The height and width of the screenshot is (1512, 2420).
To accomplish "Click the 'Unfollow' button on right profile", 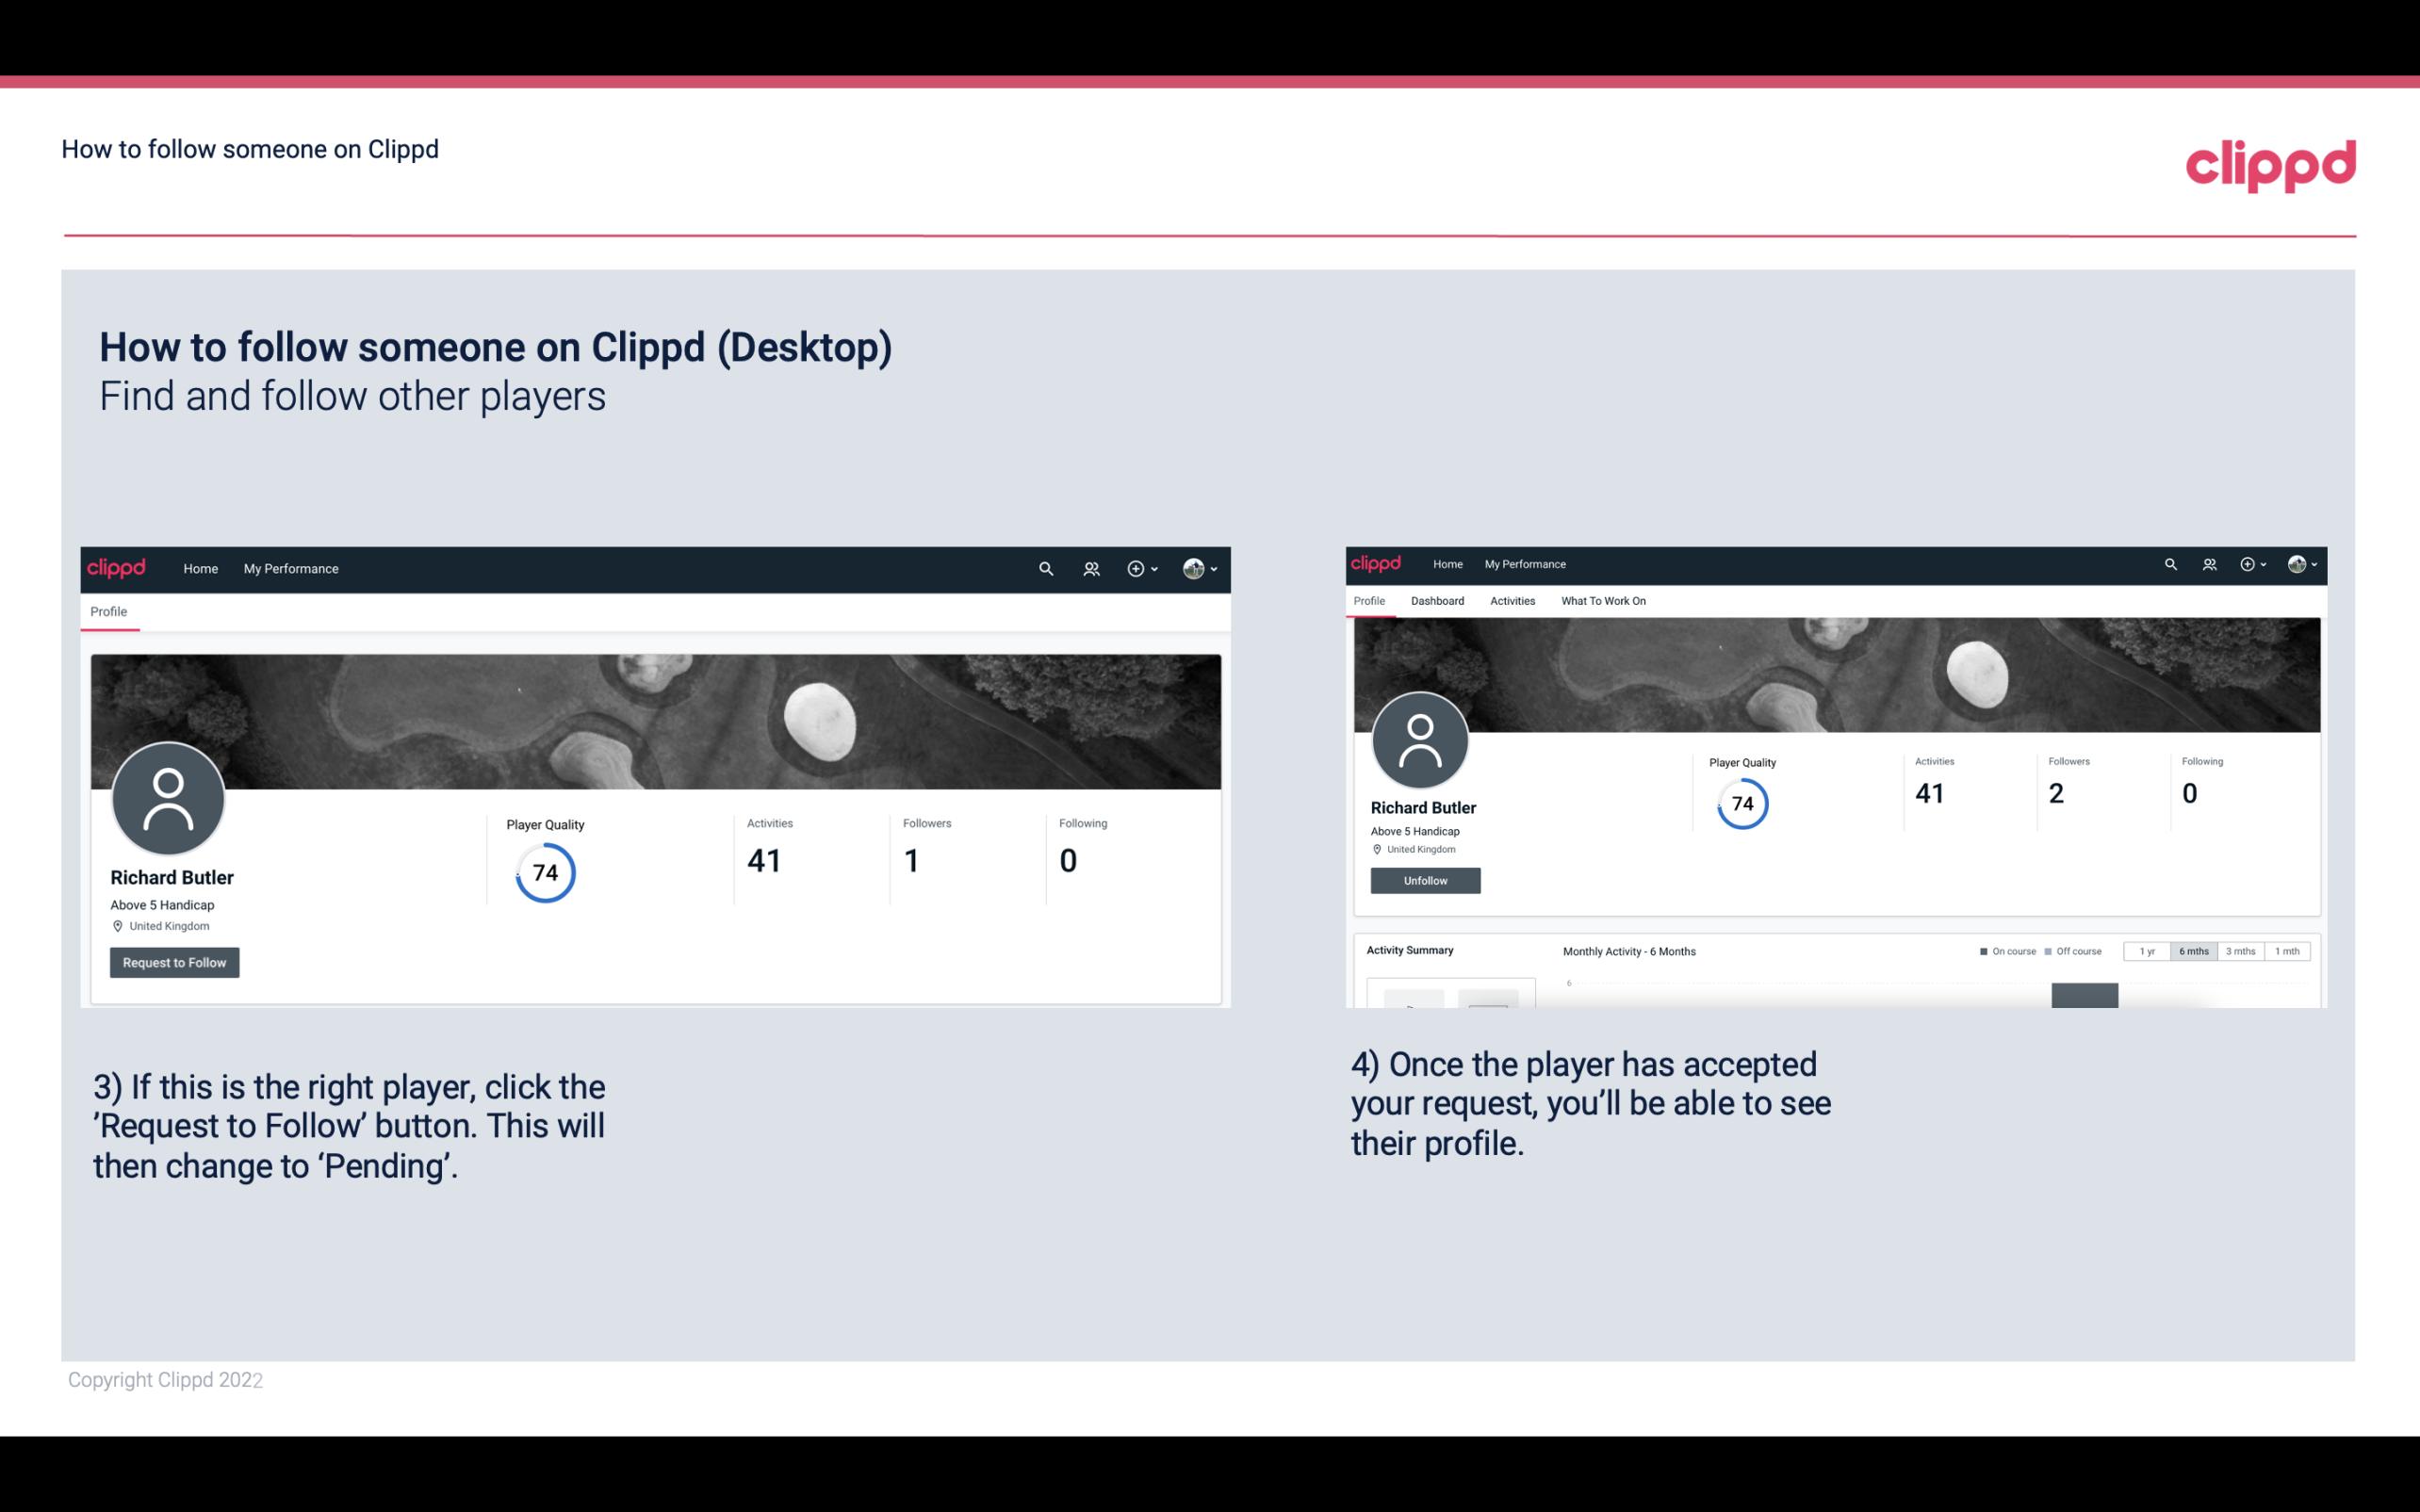I will pyautogui.click(x=1425, y=880).
